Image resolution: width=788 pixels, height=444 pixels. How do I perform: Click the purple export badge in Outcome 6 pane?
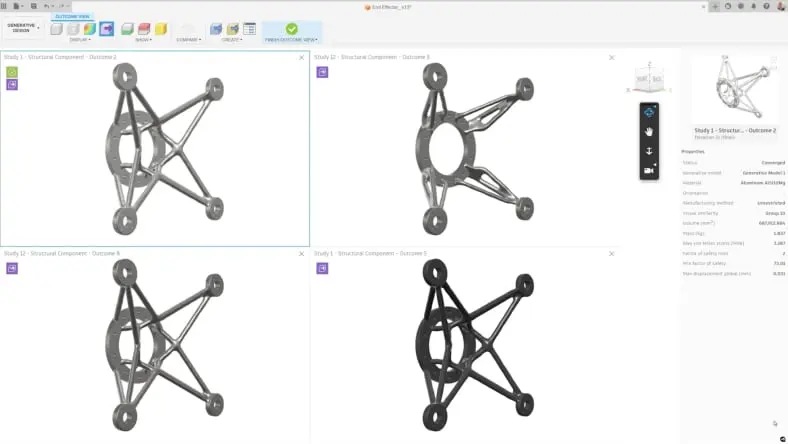(x=12, y=269)
